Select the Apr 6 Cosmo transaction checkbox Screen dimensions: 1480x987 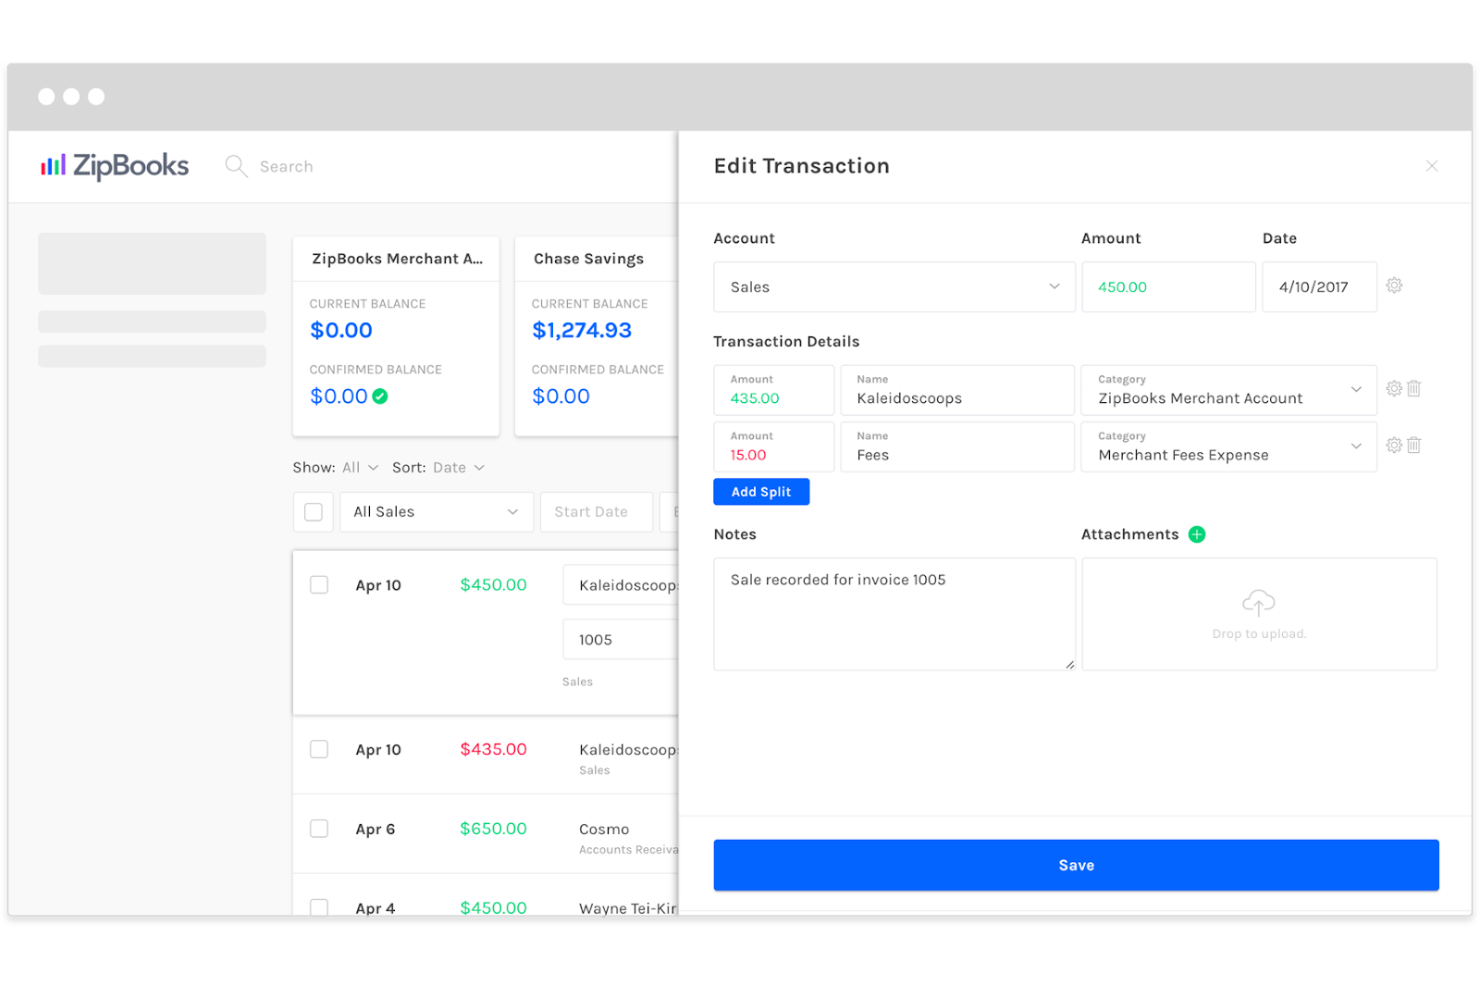coord(319,828)
